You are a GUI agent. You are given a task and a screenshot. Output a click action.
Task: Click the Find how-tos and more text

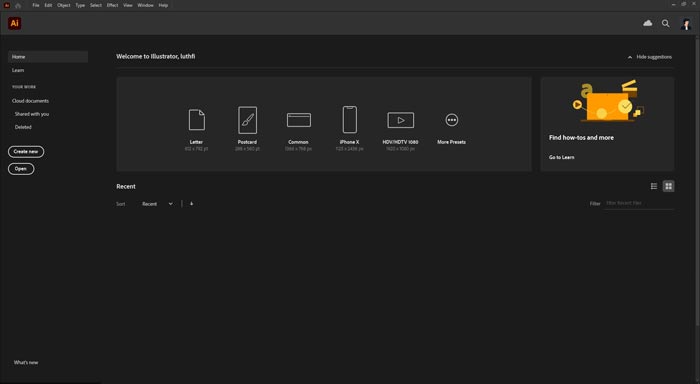point(581,138)
